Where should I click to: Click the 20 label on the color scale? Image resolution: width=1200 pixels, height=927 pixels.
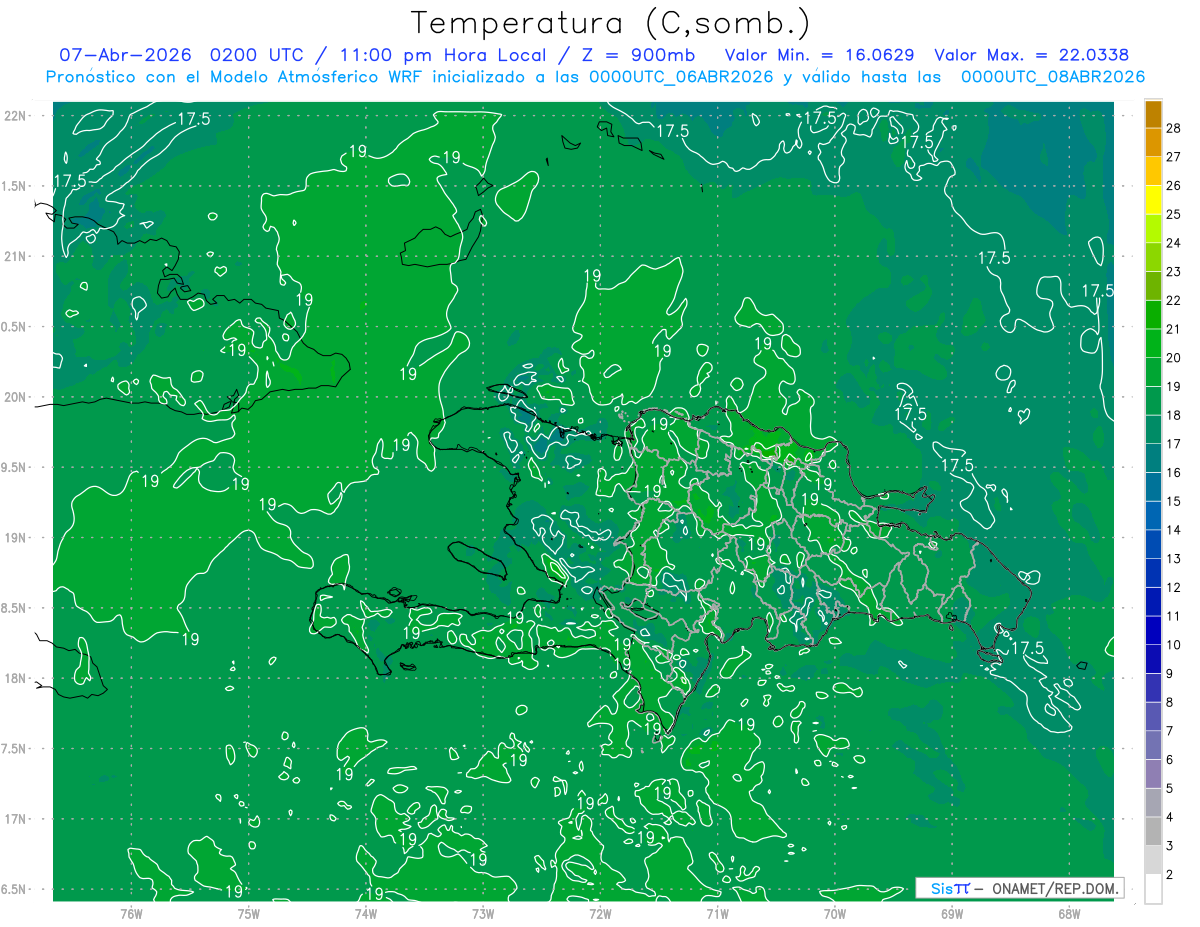pyautogui.click(x=1174, y=358)
